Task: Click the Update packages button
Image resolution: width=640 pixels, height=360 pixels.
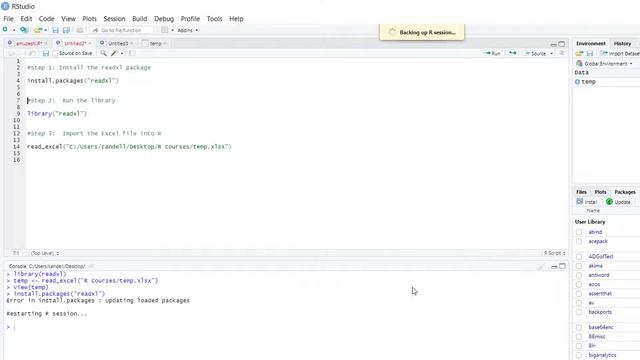Action: 618,202
